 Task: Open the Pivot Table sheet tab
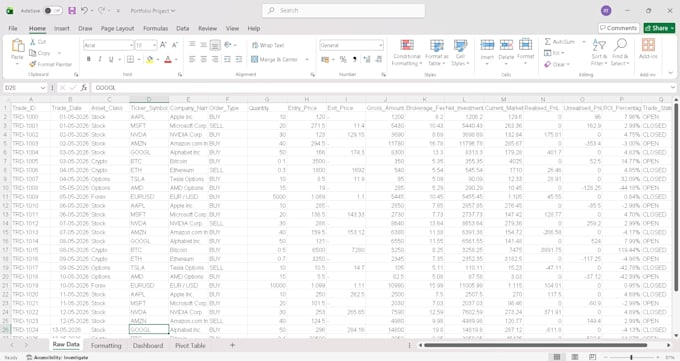pos(190,345)
